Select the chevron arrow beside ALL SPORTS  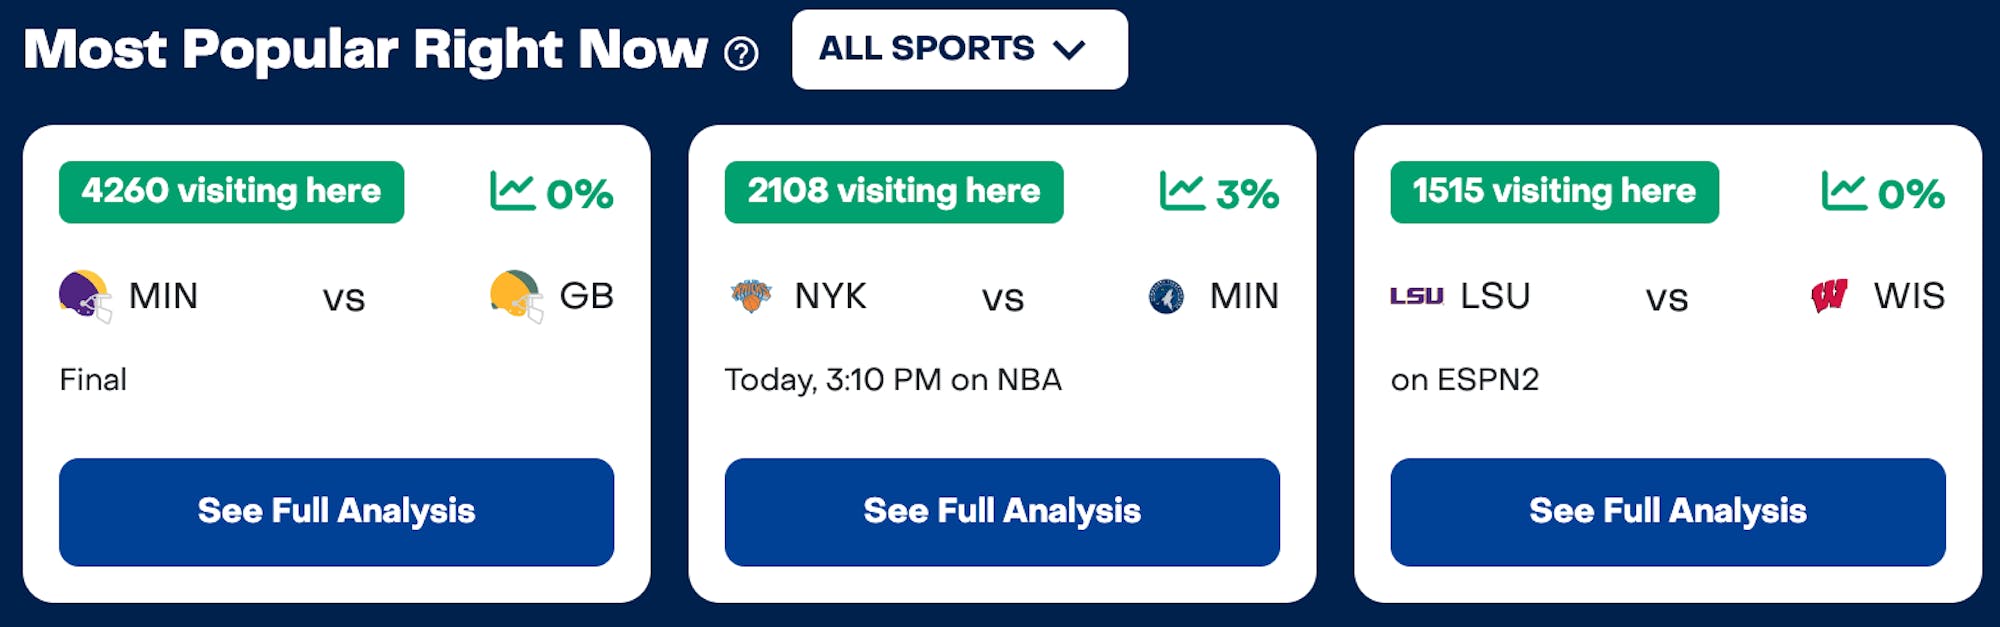1070,50
